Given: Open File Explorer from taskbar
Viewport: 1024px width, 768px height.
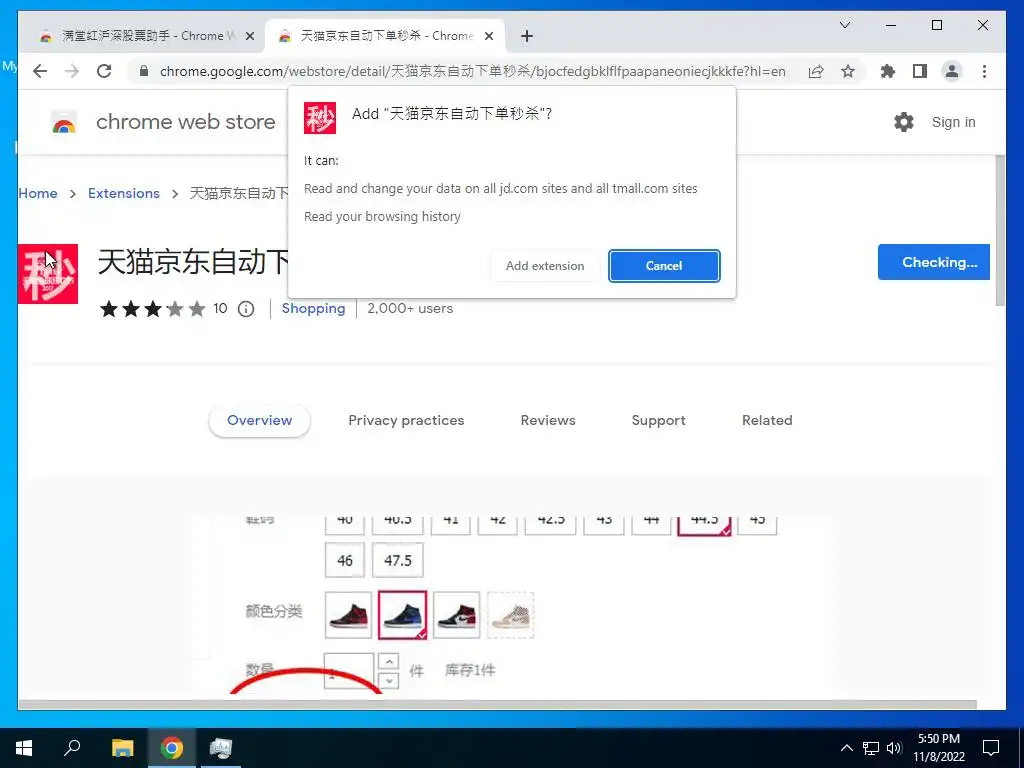Looking at the screenshot, I should (122, 748).
